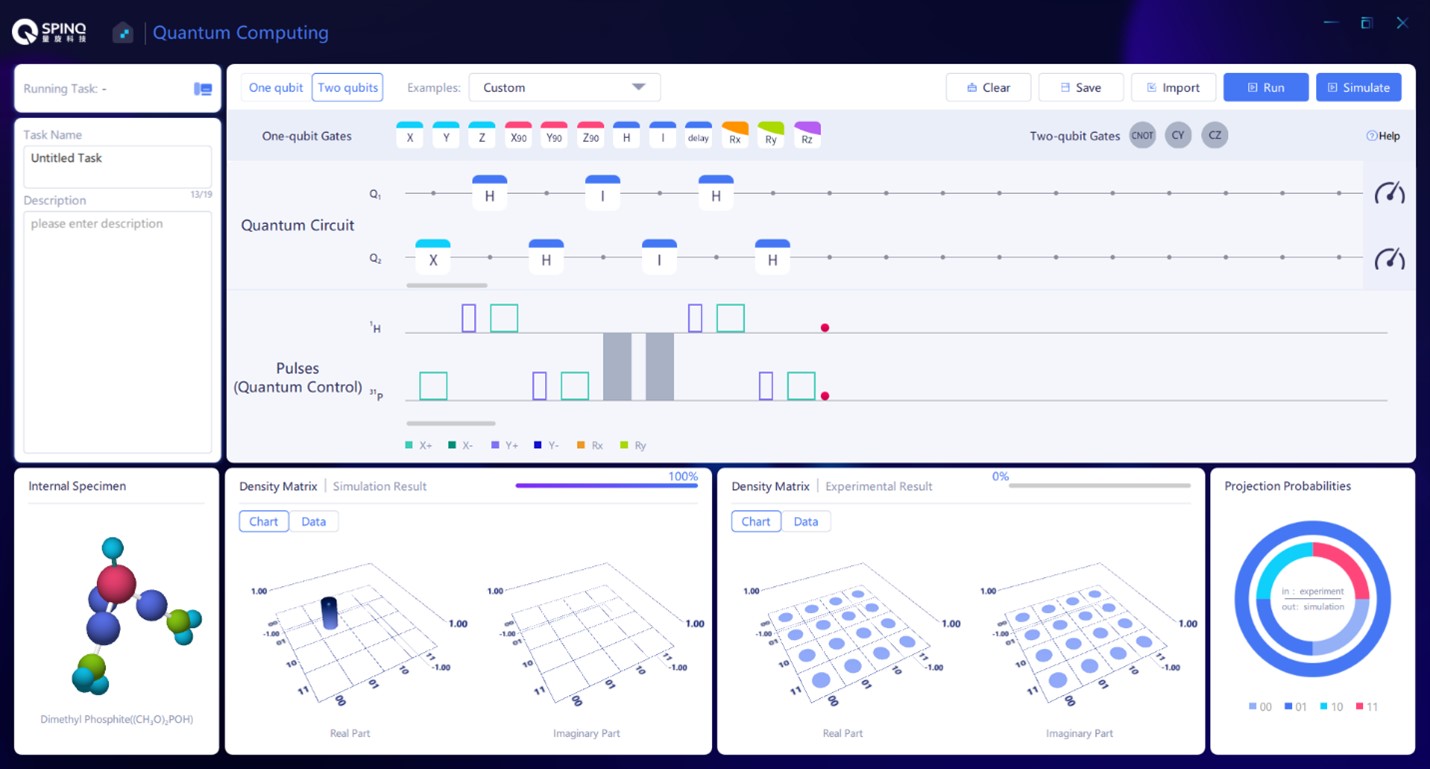Viewport: 1430px width, 769px height.
Task: Click the measurement gauge on the Q1 line
Action: [1390, 193]
